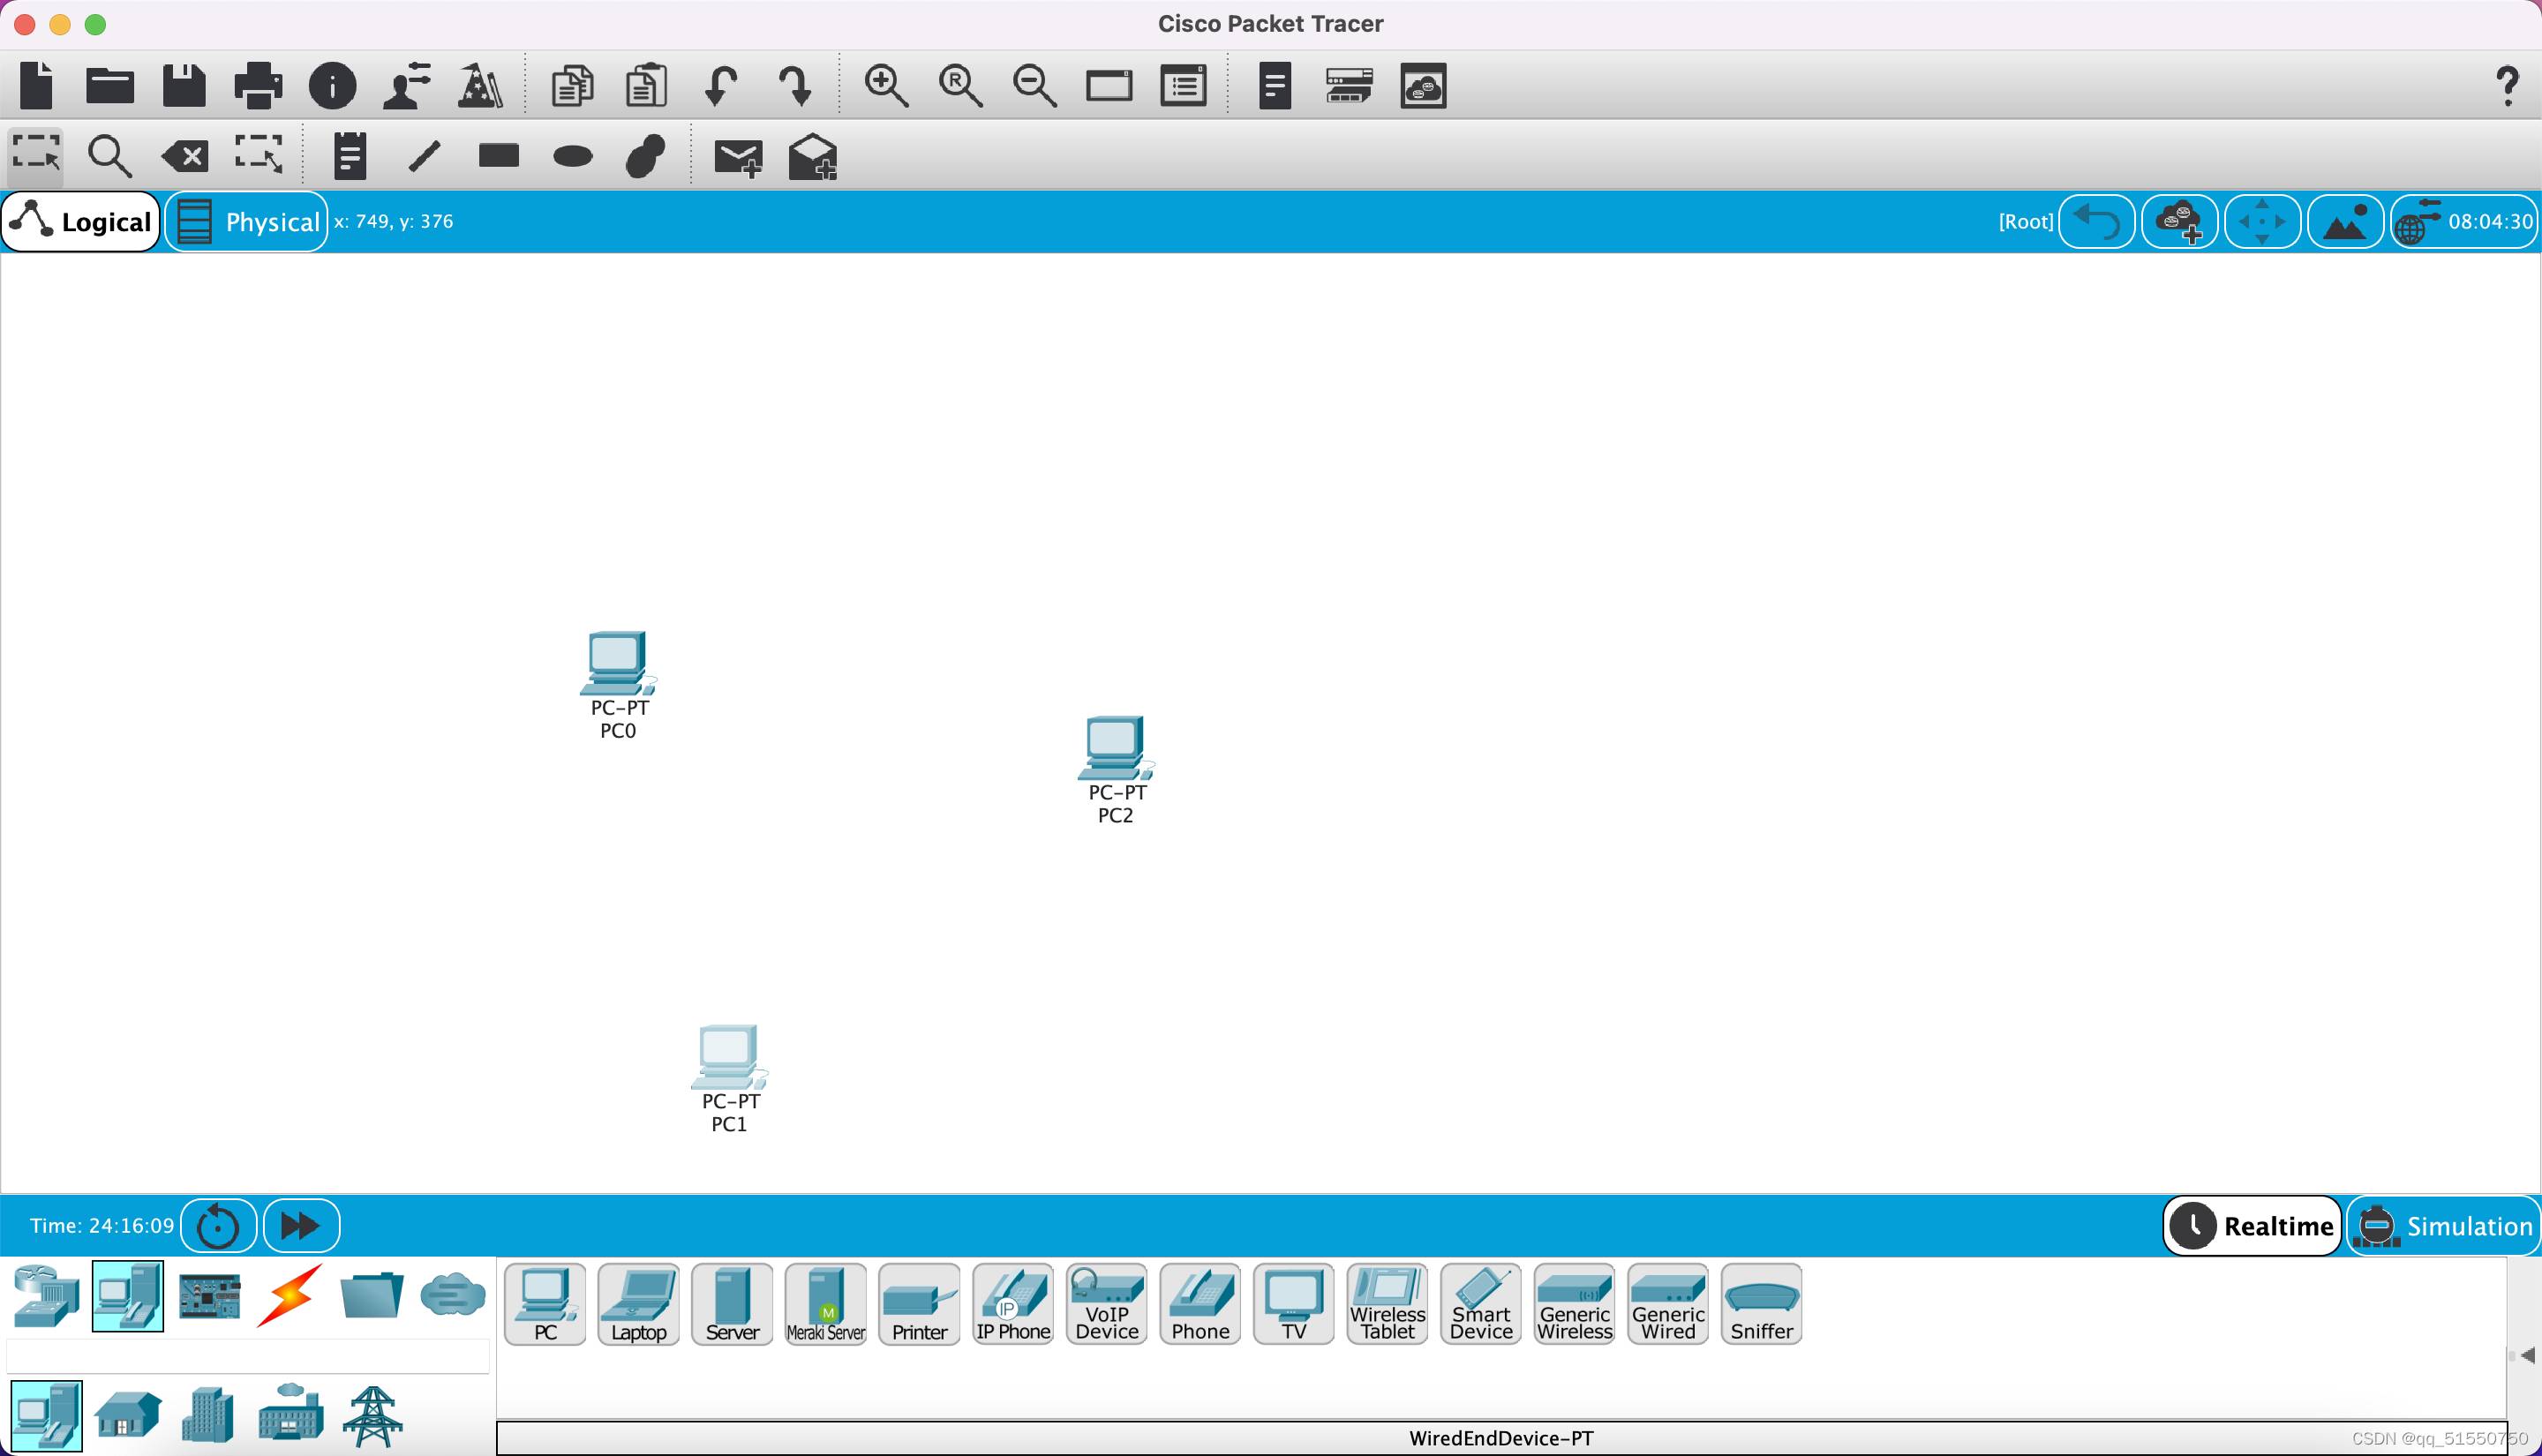The height and width of the screenshot is (1456, 2542).
Task: Select the Smart City subcategory
Action: pyautogui.click(x=209, y=1416)
